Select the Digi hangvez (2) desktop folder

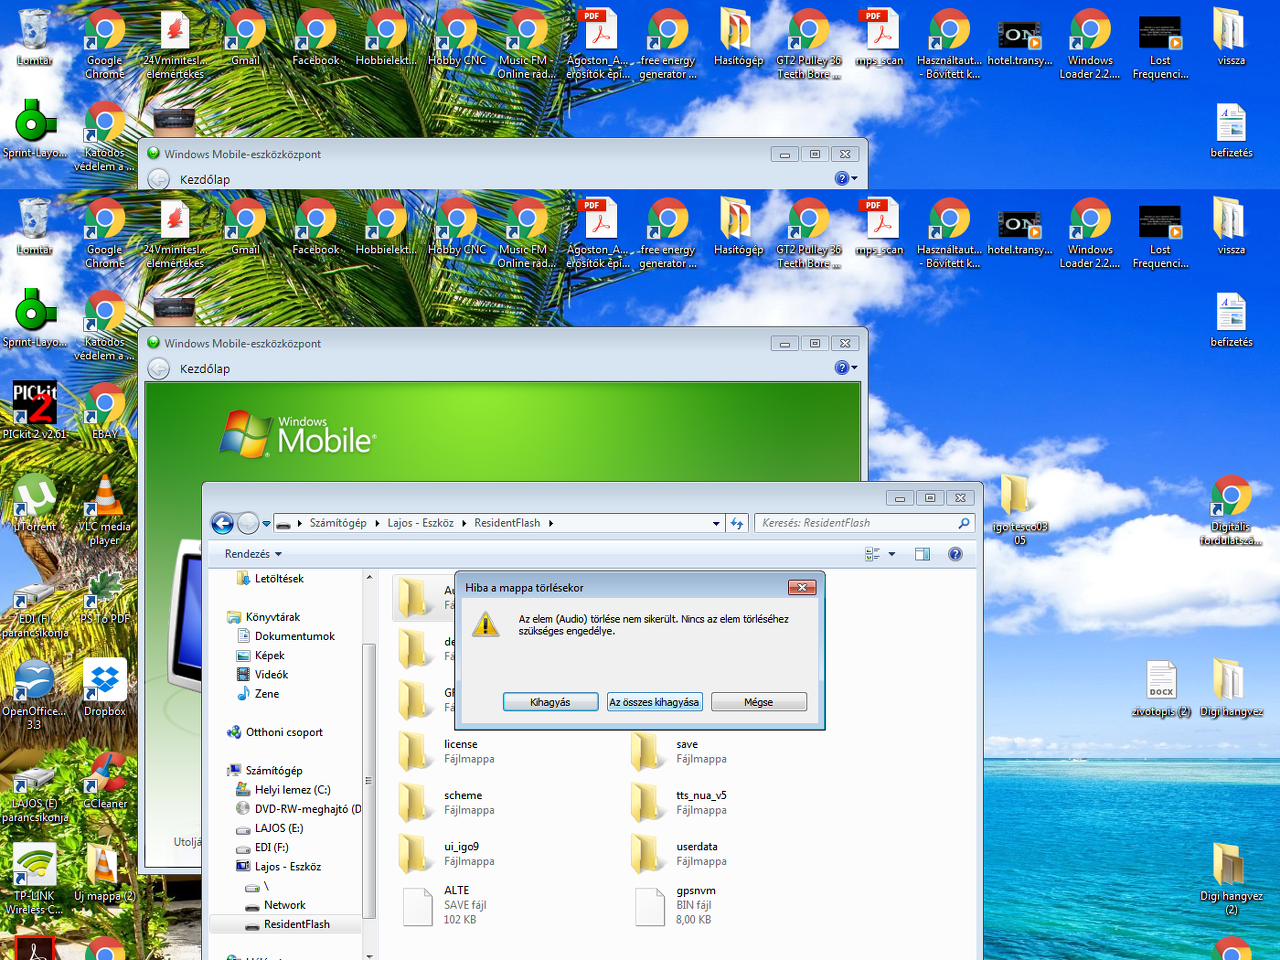1230,879
